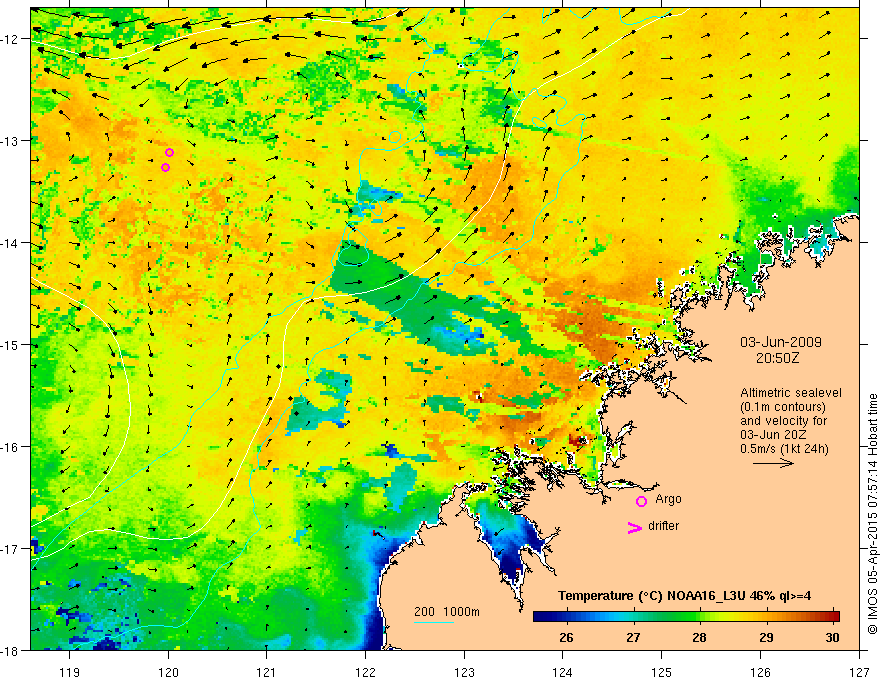The width and height of the screenshot is (880, 680).
Task: Click the 'Argo' legend label
Action: [668, 499]
